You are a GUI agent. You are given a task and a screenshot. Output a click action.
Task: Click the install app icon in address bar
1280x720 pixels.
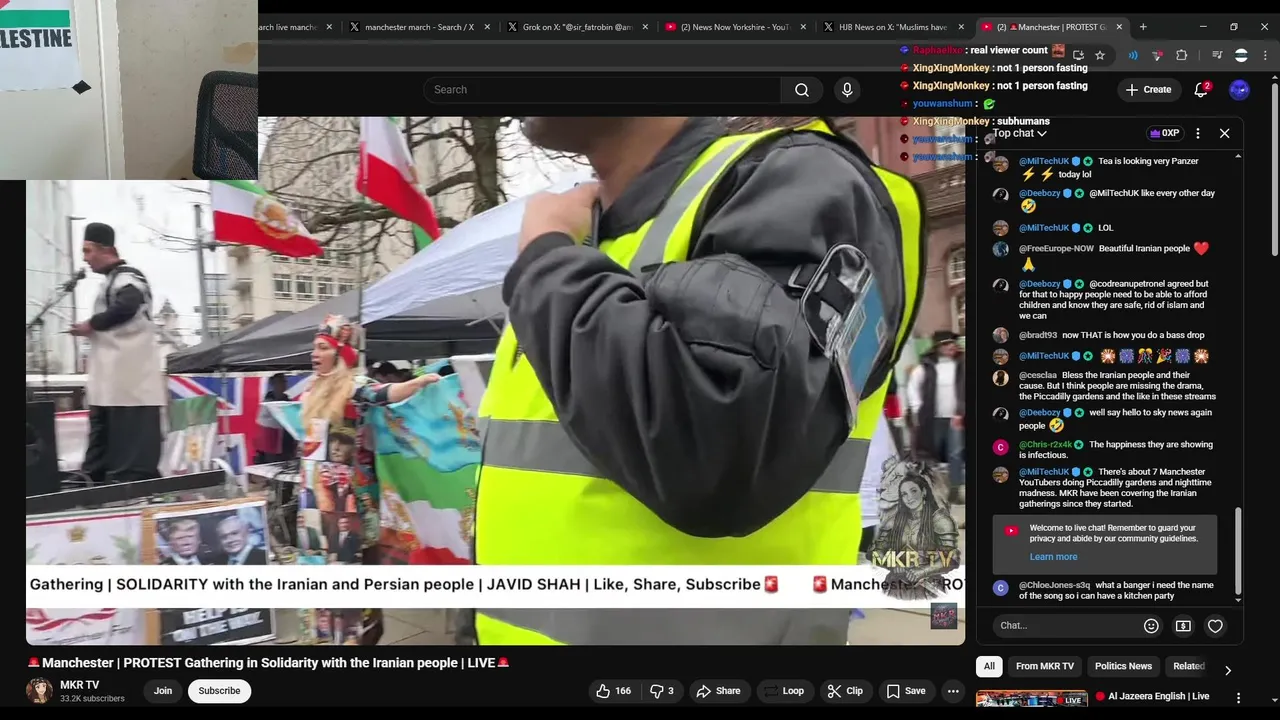click(1078, 55)
